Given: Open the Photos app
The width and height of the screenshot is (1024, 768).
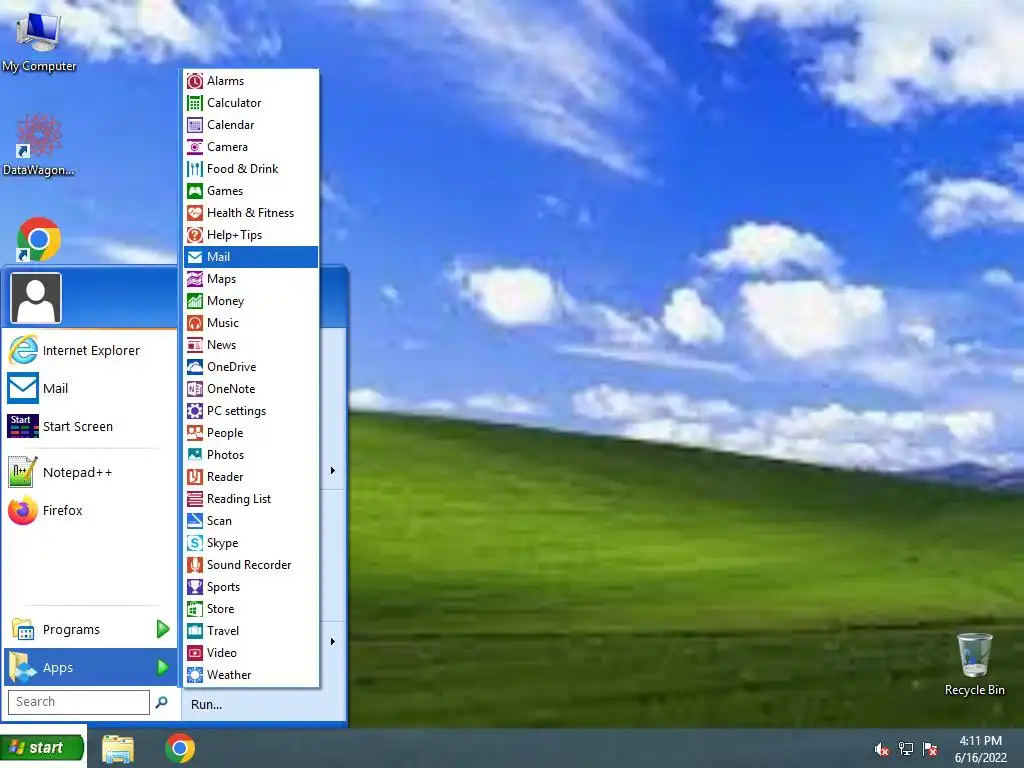Looking at the screenshot, I should pos(251,455).
